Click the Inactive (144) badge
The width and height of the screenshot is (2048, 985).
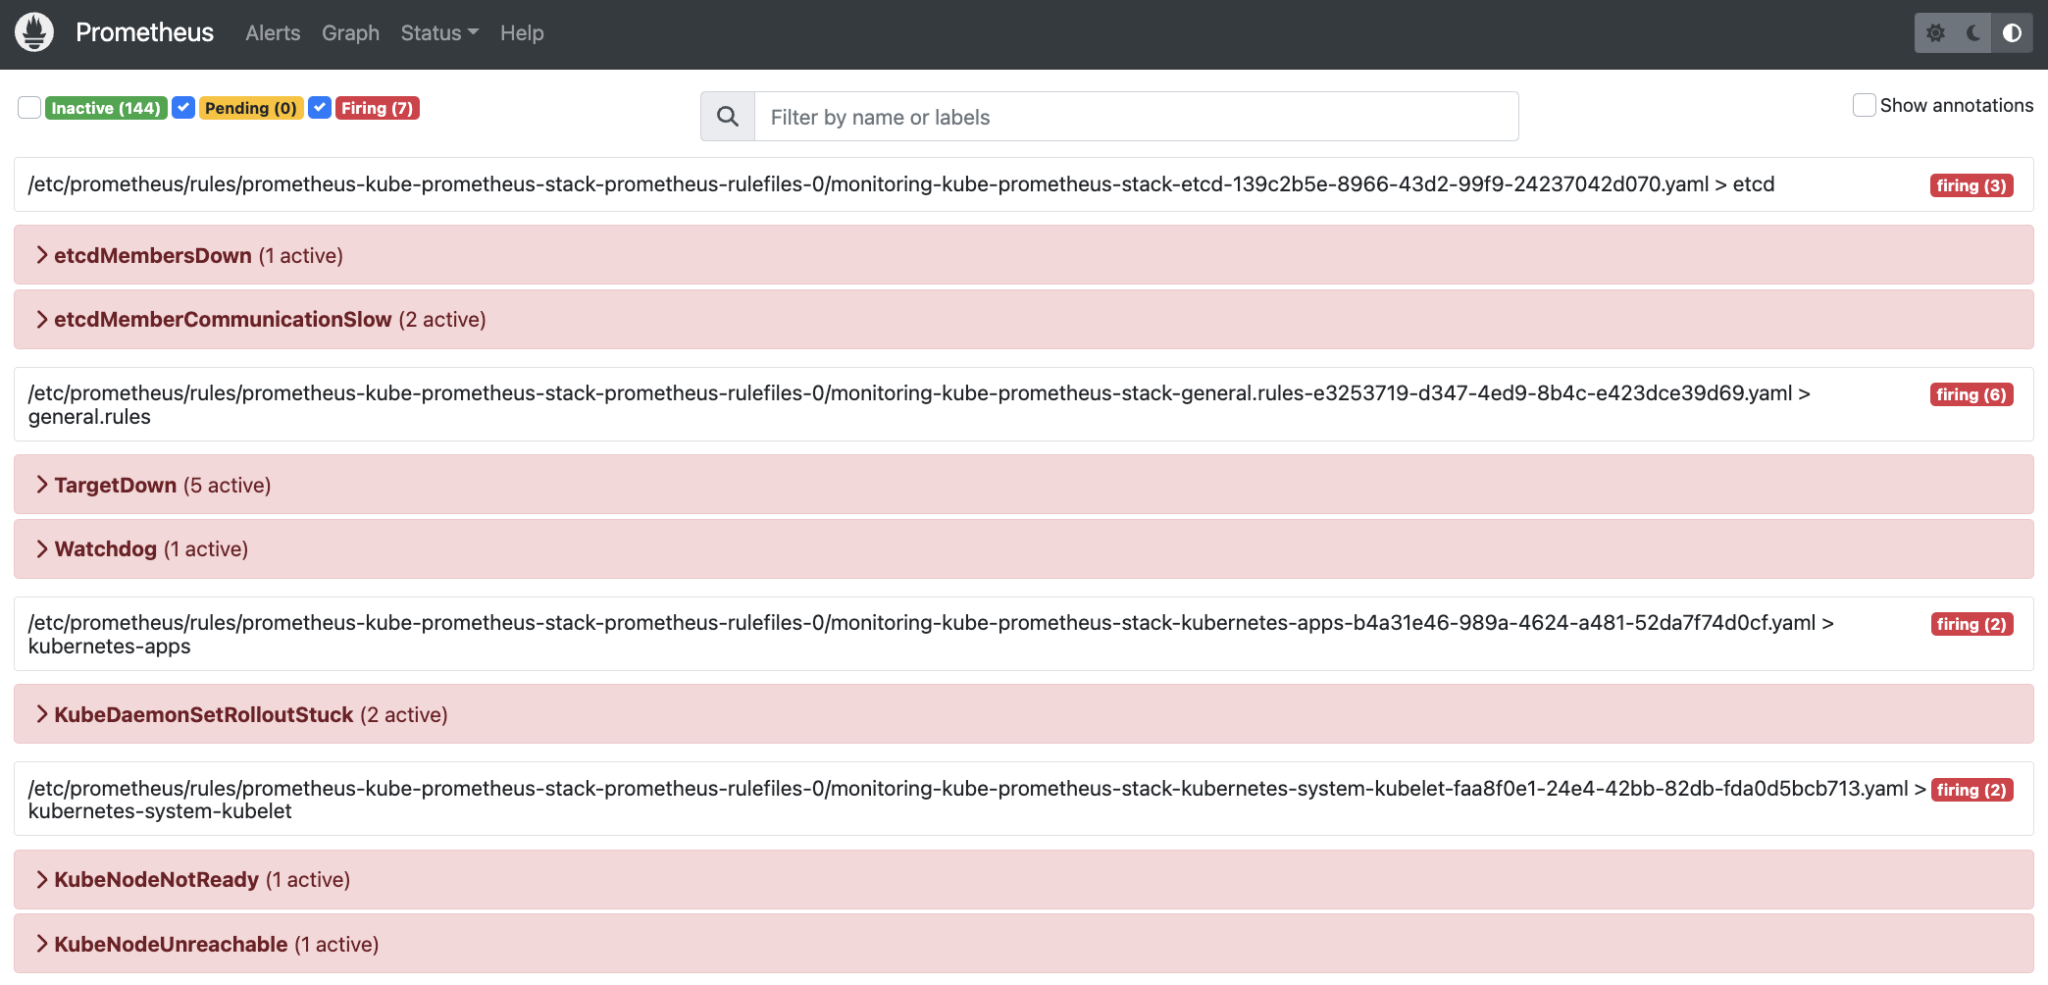[106, 107]
